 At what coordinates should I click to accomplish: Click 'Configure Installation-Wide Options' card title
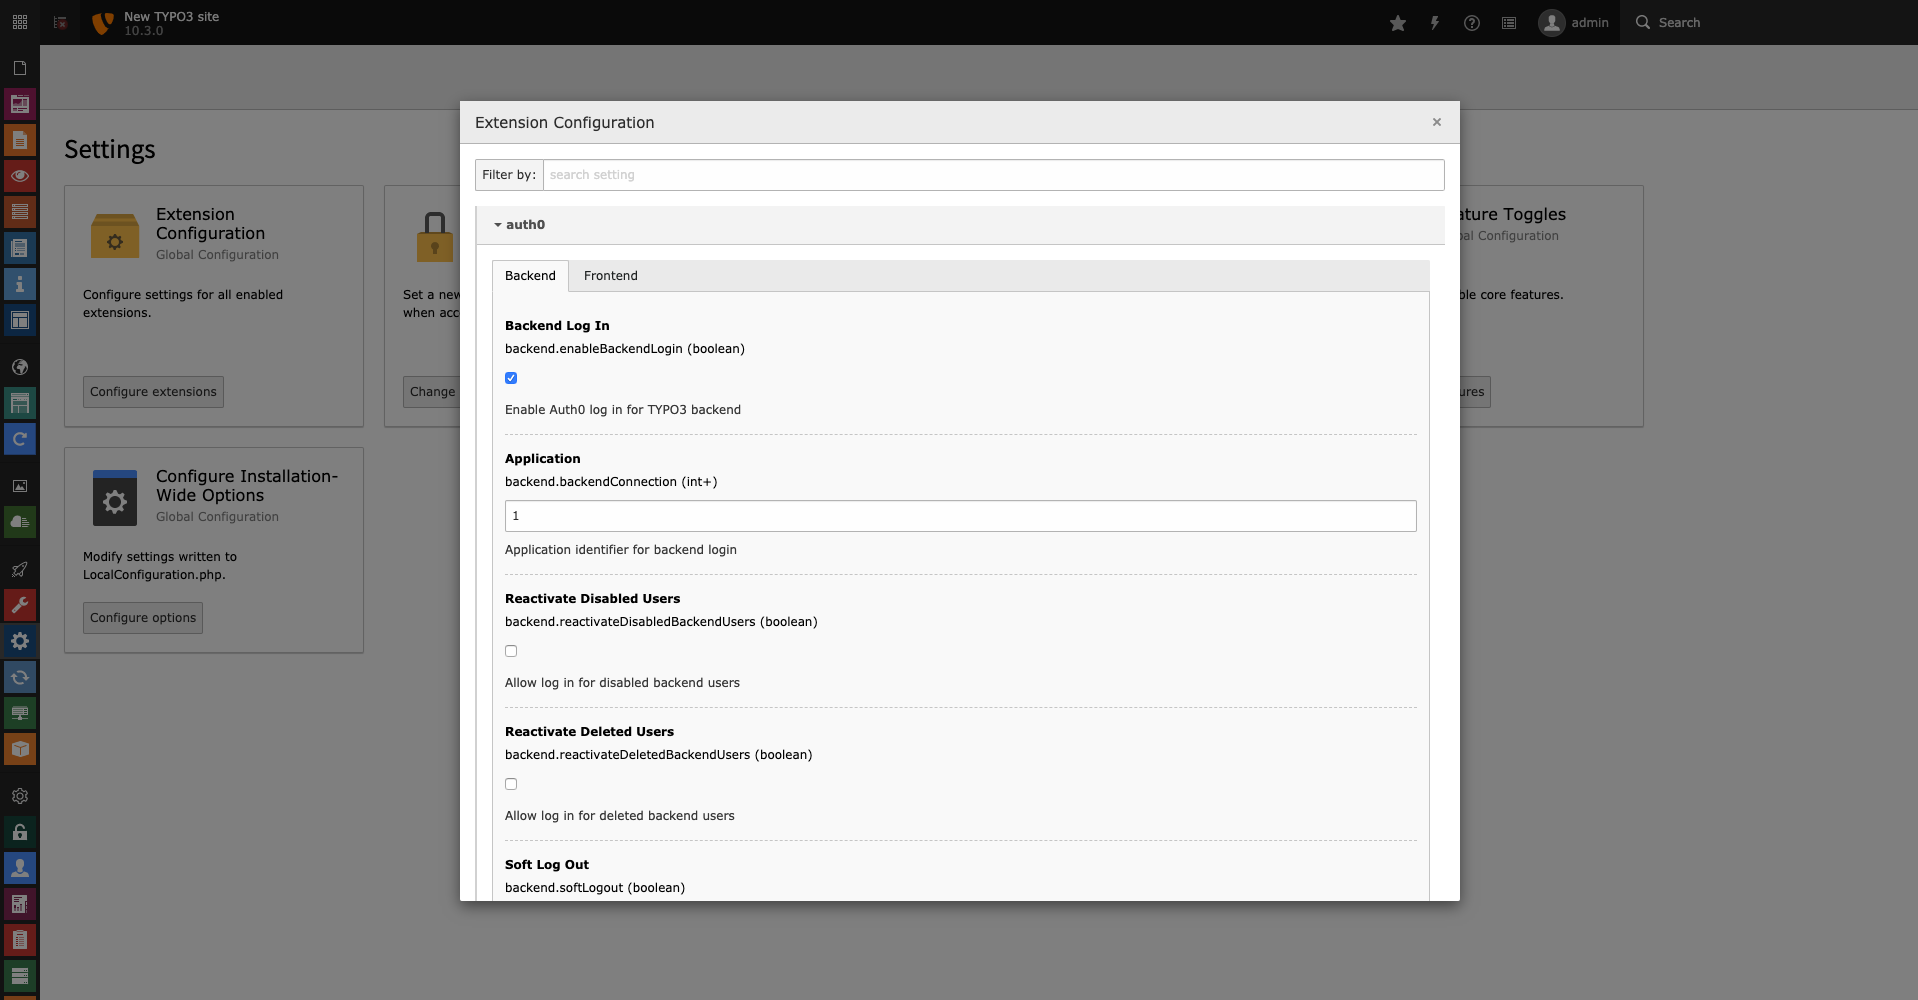pos(247,486)
